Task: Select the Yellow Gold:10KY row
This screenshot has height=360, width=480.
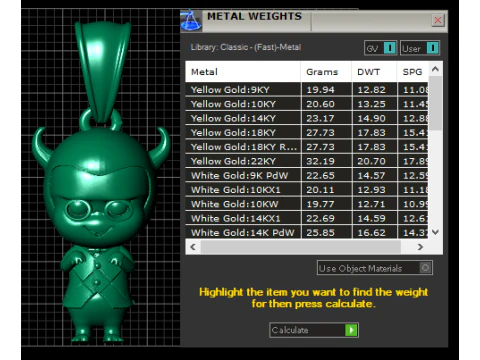Action: (x=307, y=104)
